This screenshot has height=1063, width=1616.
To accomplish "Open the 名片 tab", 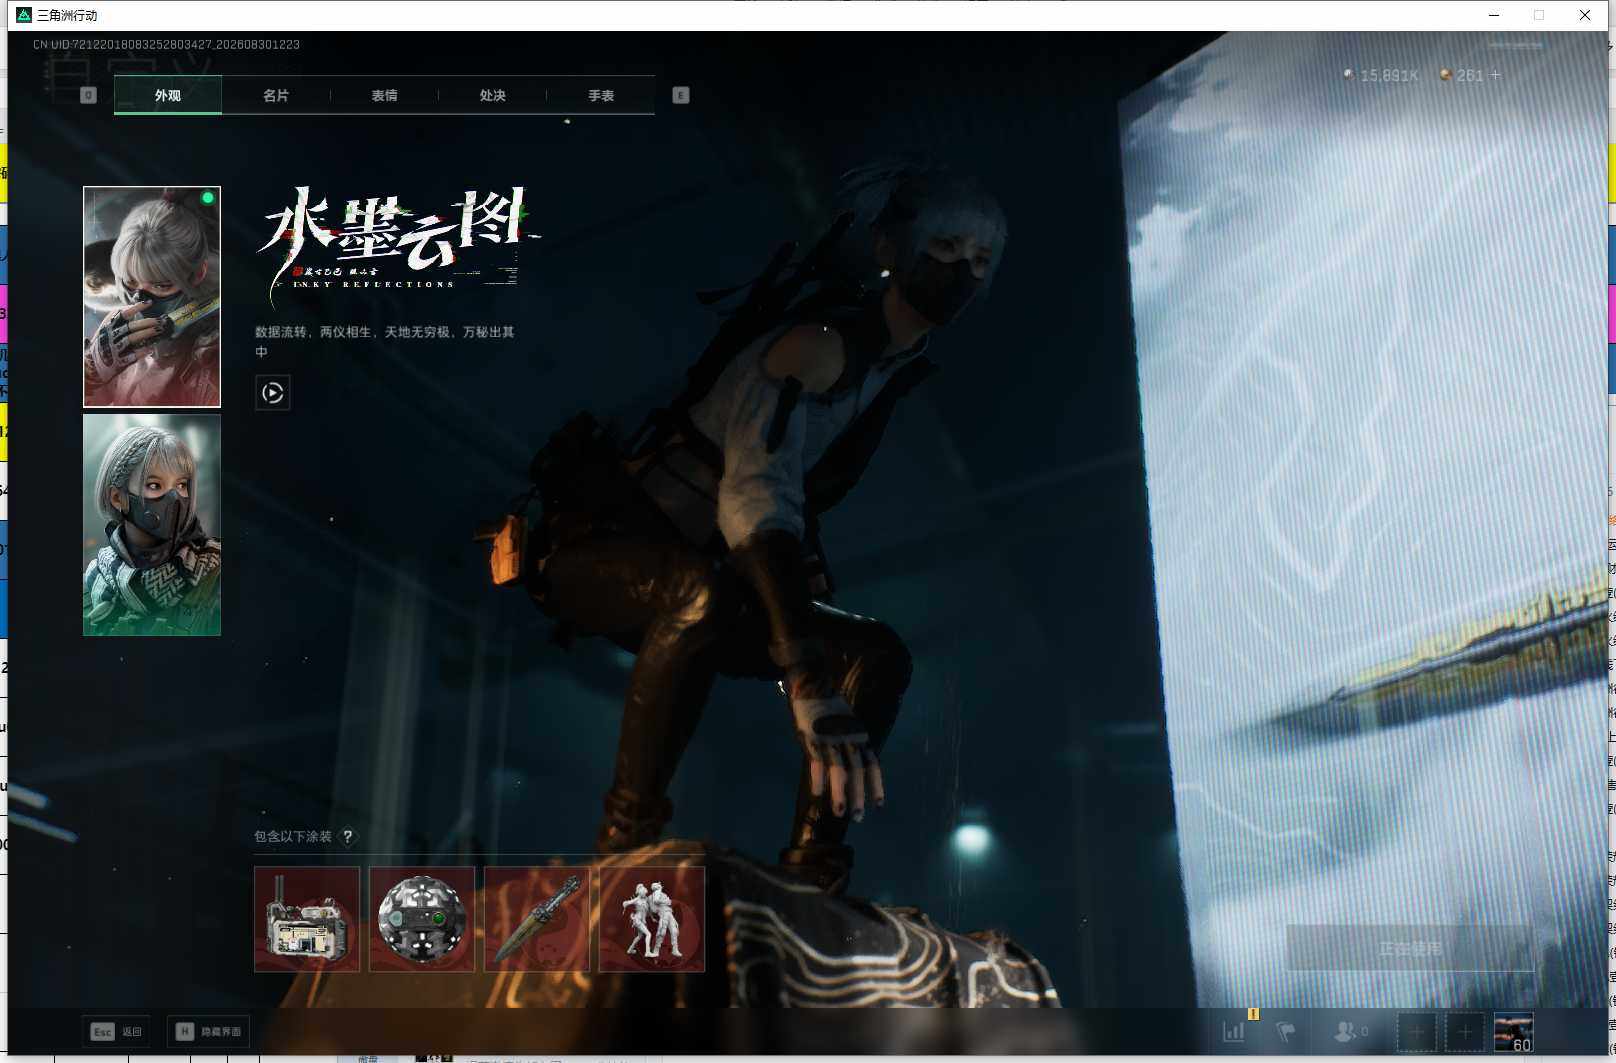I will pos(276,95).
